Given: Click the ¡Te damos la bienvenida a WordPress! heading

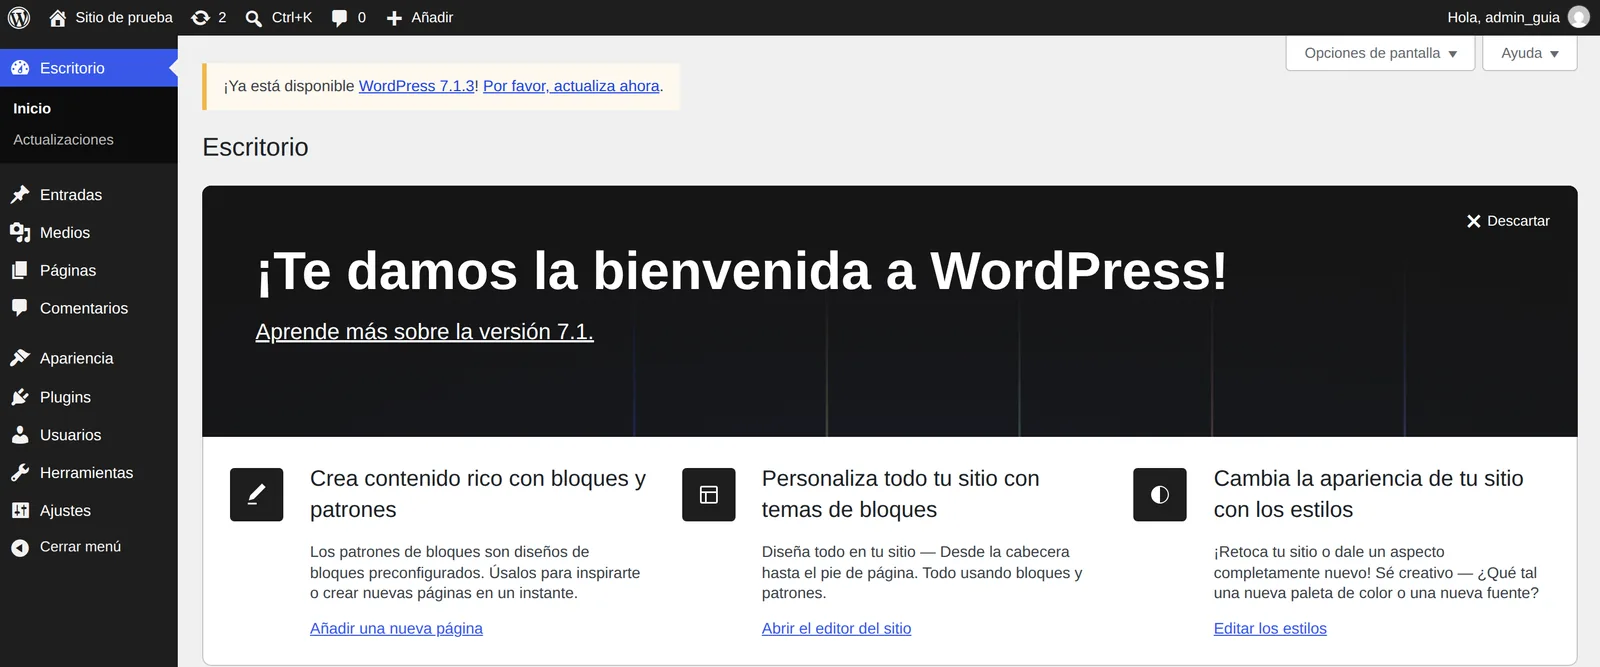Looking at the screenshot, I should pyautogui.click(x=742, y=270).
